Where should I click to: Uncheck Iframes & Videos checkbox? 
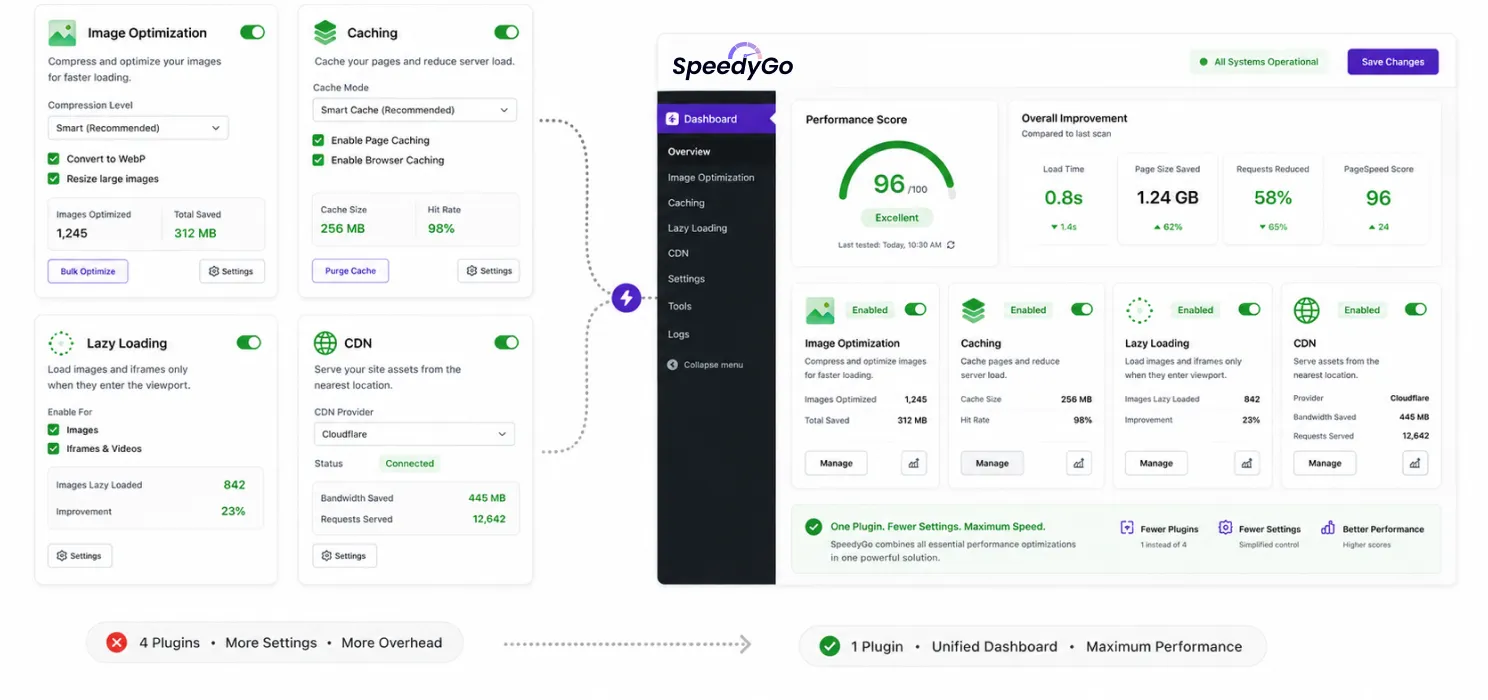click(54, 449)
